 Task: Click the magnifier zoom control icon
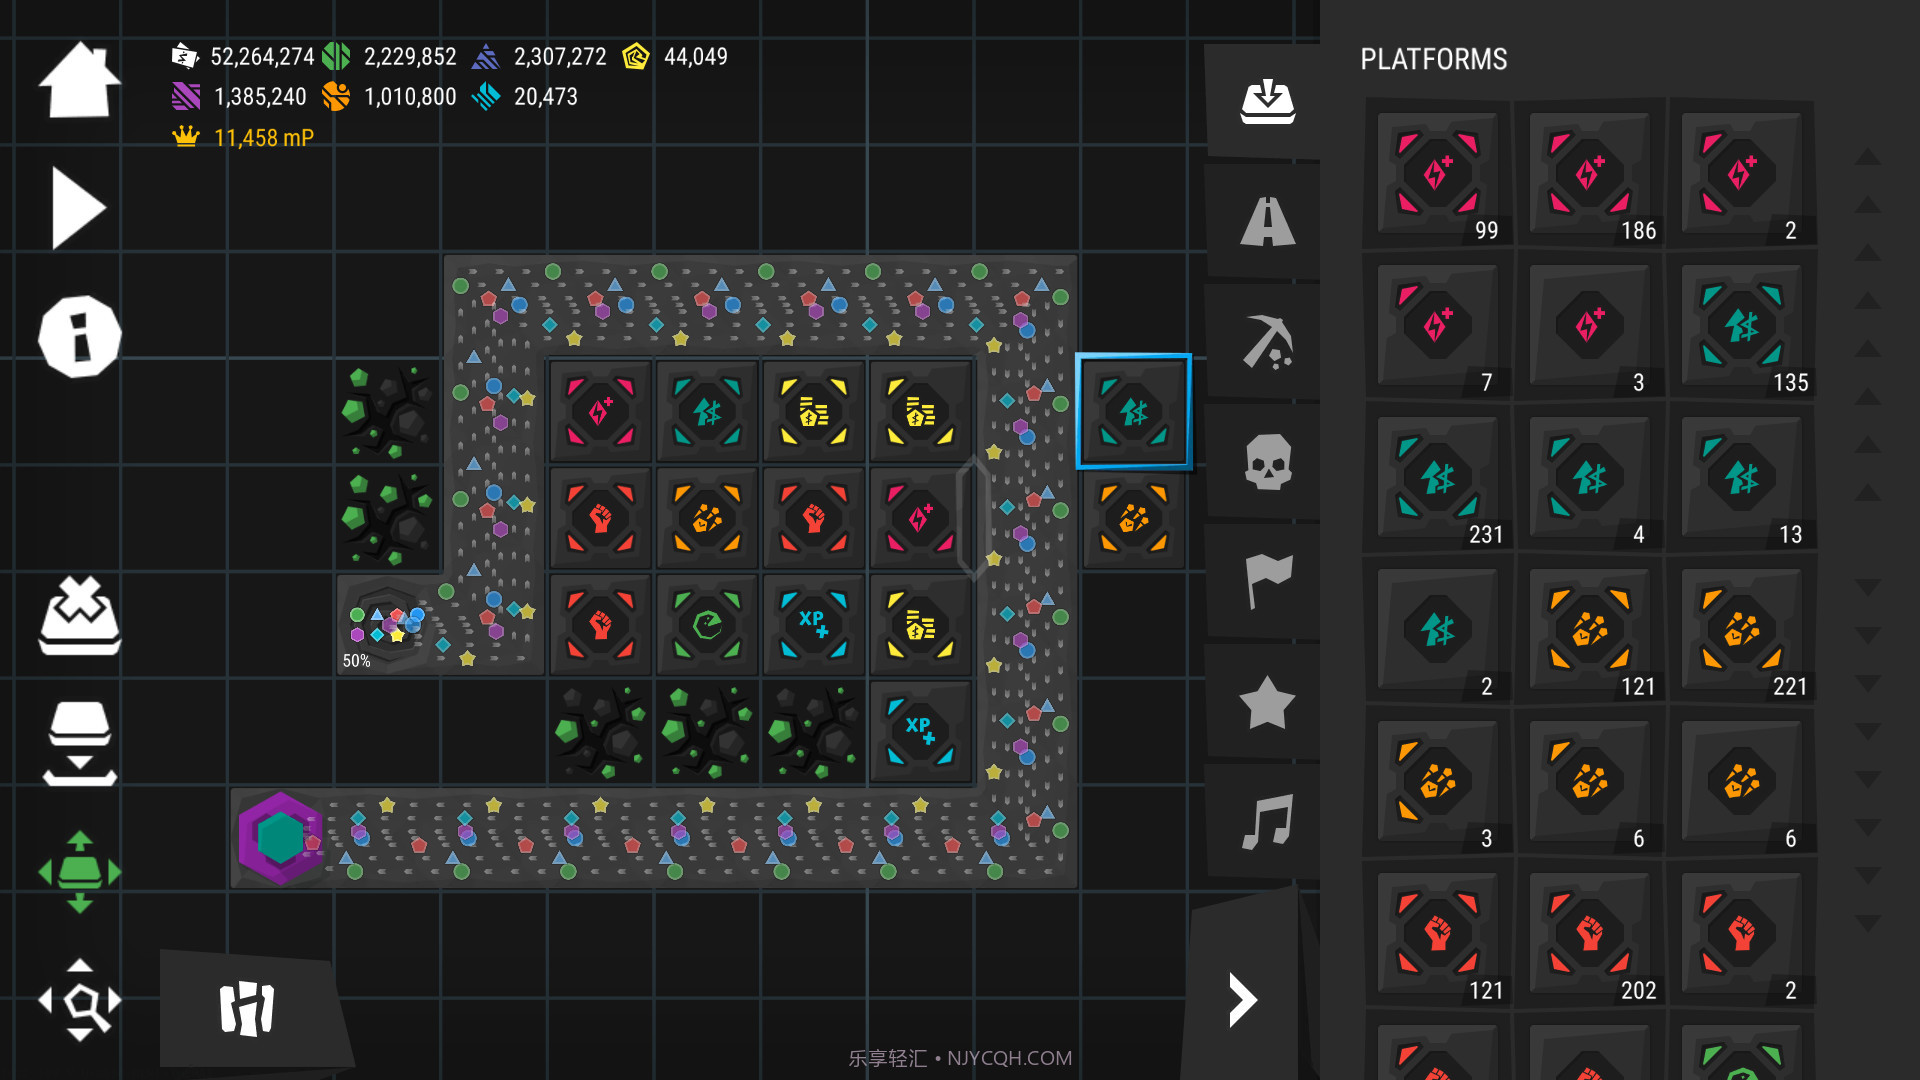[x=79, y=1000]
